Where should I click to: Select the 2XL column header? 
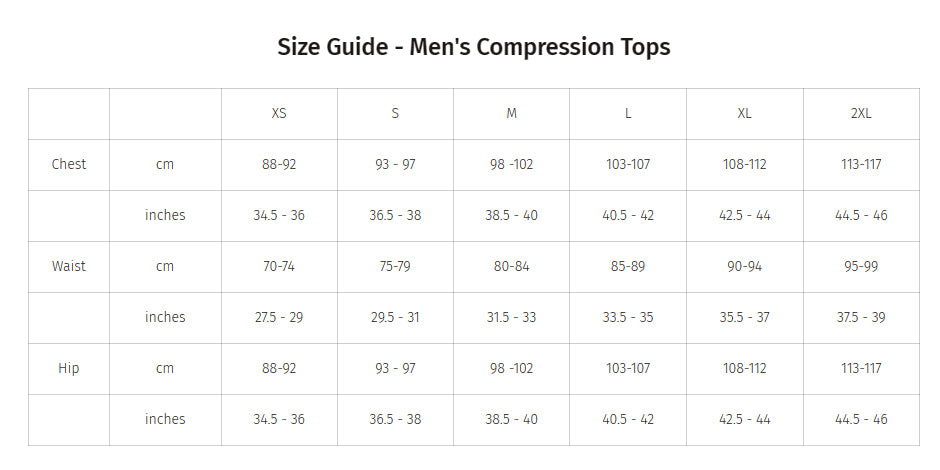tap(861, 113)
